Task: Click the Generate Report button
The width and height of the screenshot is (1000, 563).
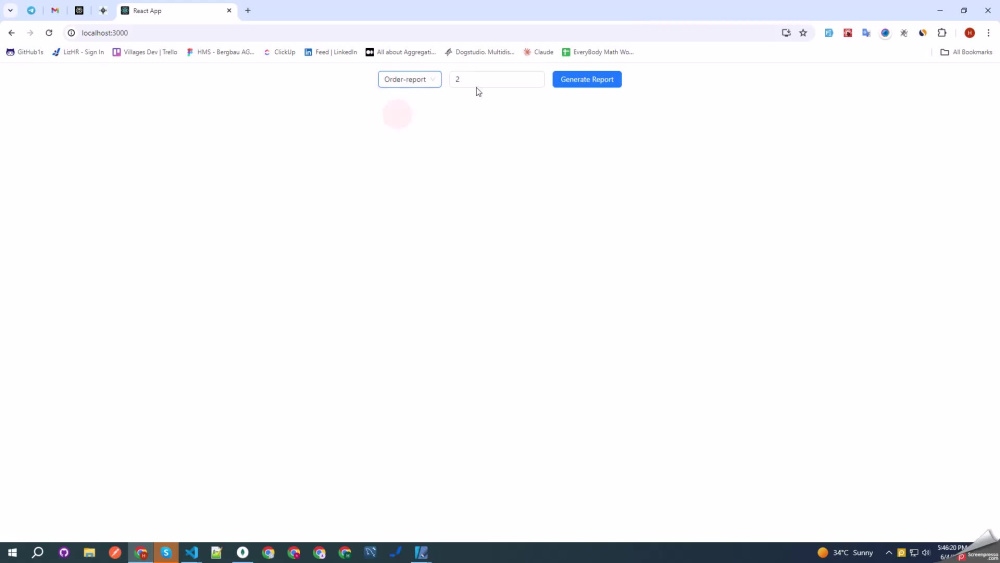Action: pyautogui.click(x=587, y=79)
